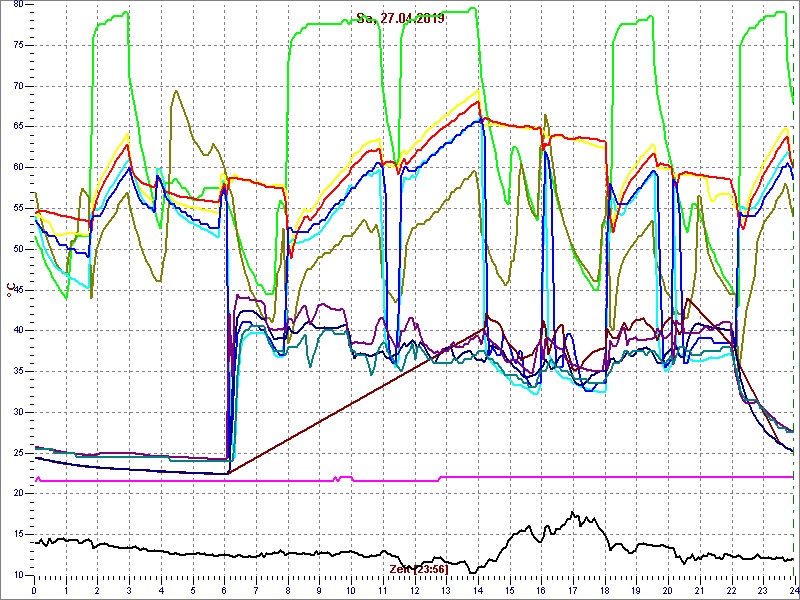This screenshot has height=600, width=800.
Task: Click the yellow curve's peak near hour 14
Action: (x=478, y=91)
